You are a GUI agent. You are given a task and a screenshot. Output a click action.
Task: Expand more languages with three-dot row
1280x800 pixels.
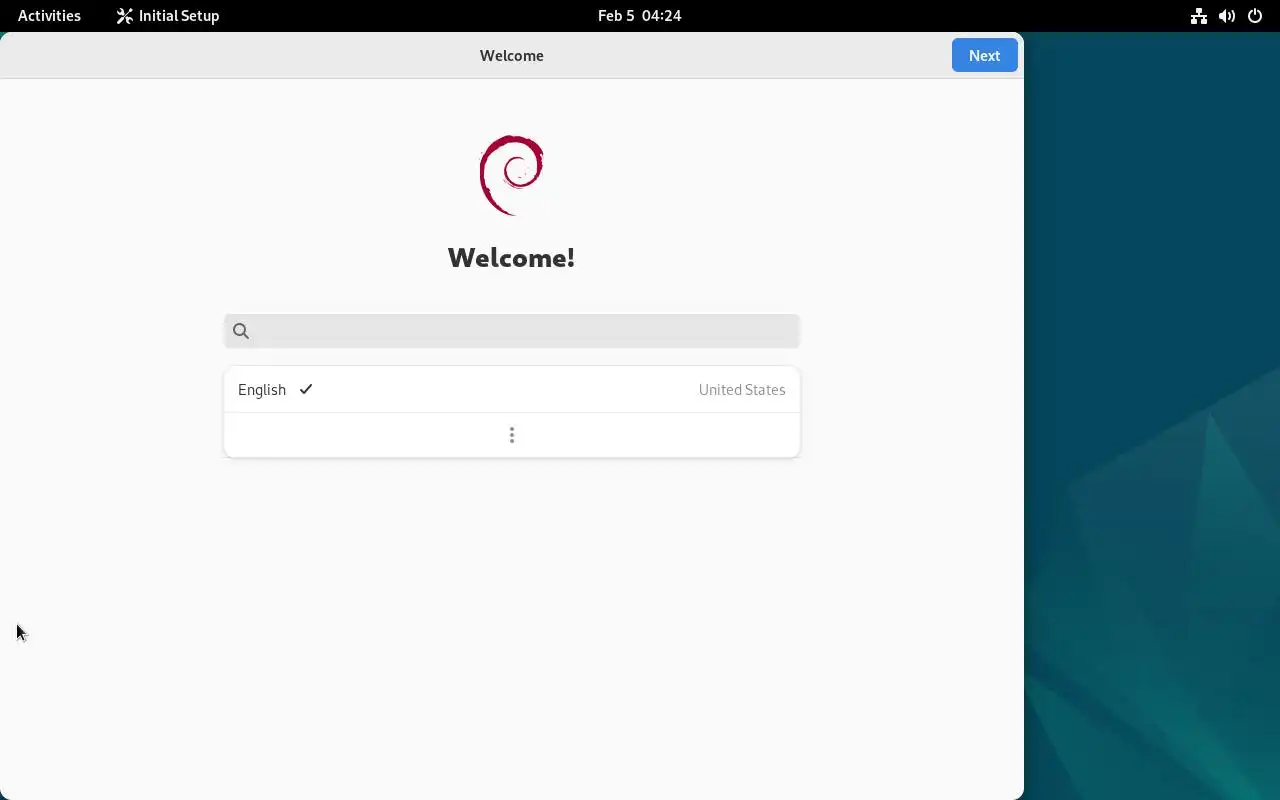pyautogui.click(x=512, y=435)
